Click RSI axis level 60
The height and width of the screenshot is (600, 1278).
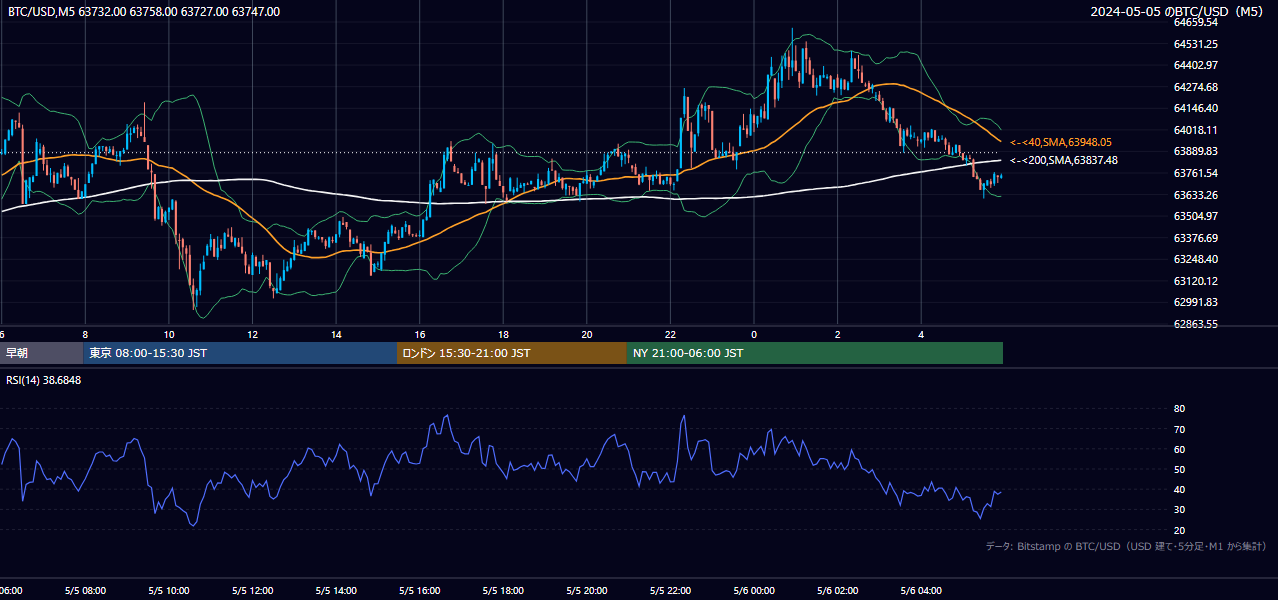(x=1179, y=449)
